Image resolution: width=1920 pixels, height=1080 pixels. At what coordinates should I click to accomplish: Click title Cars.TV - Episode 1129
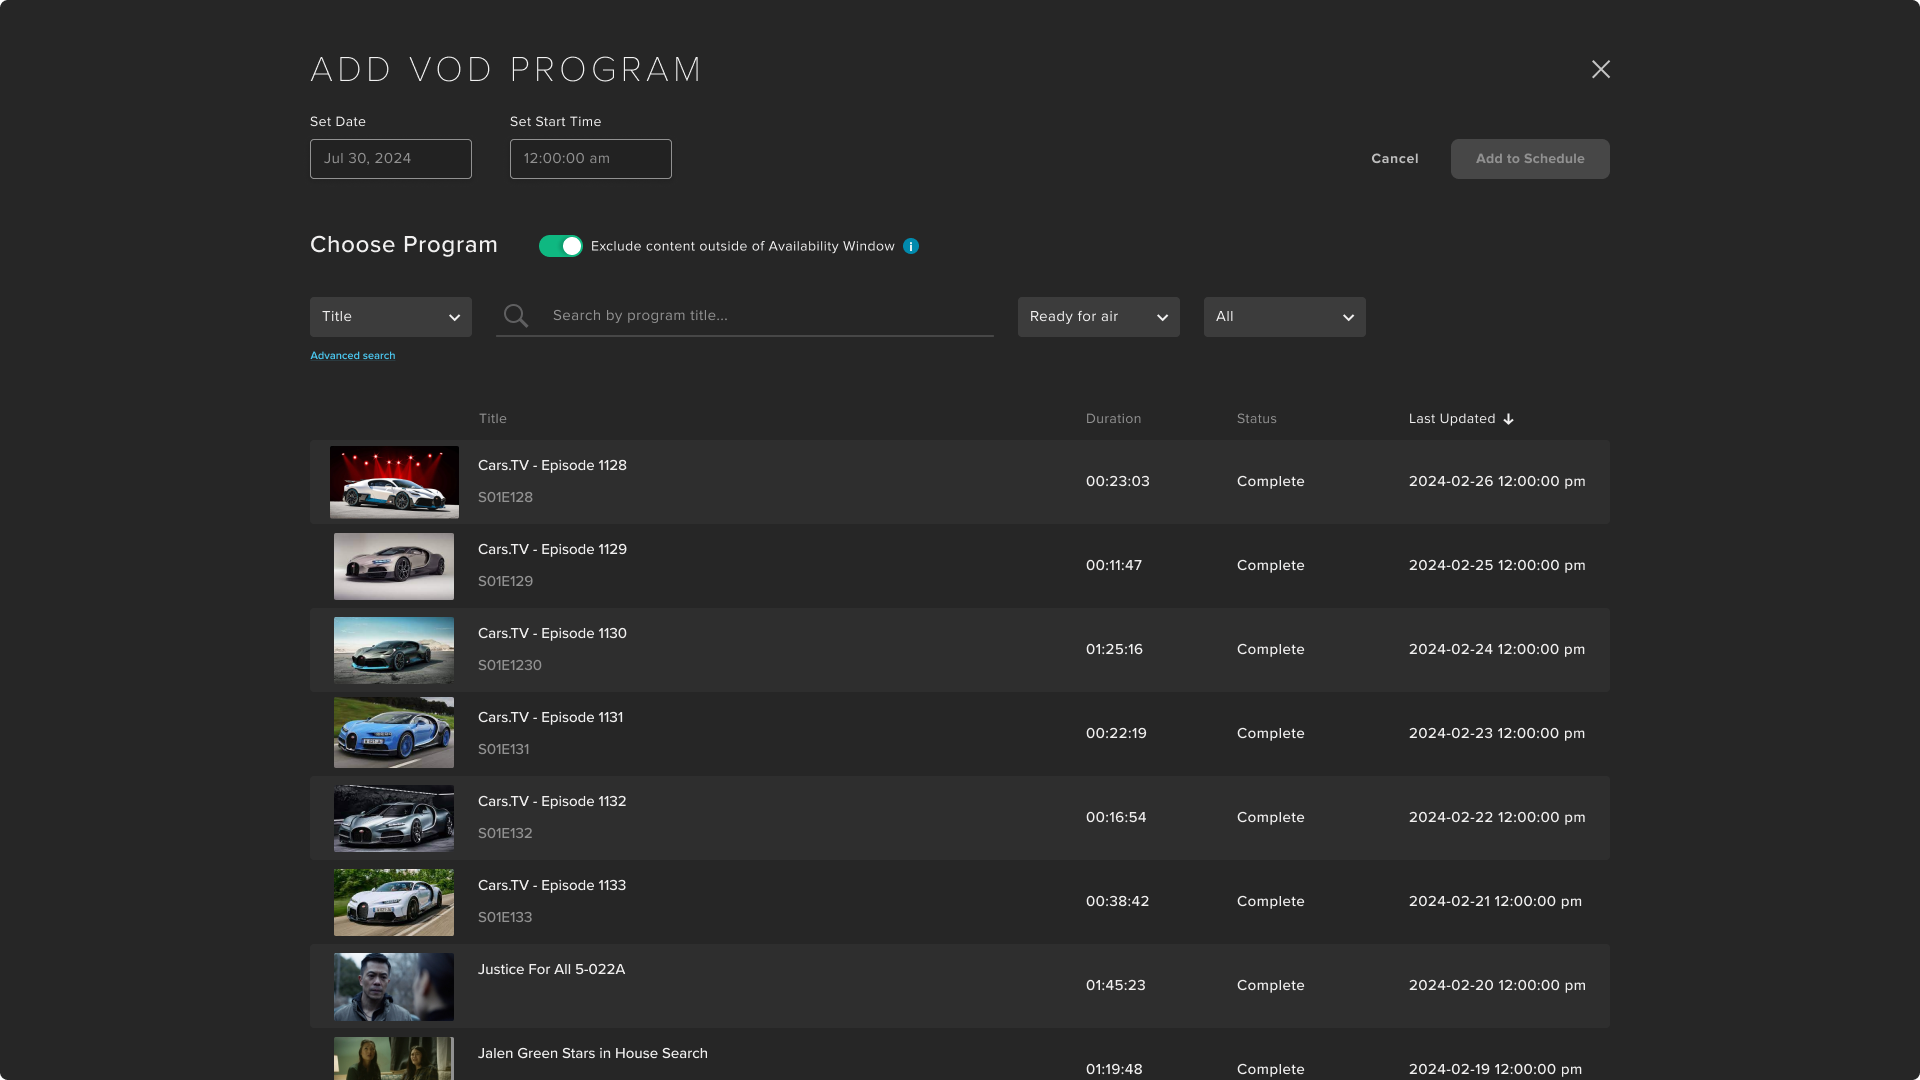pos(552,550)
